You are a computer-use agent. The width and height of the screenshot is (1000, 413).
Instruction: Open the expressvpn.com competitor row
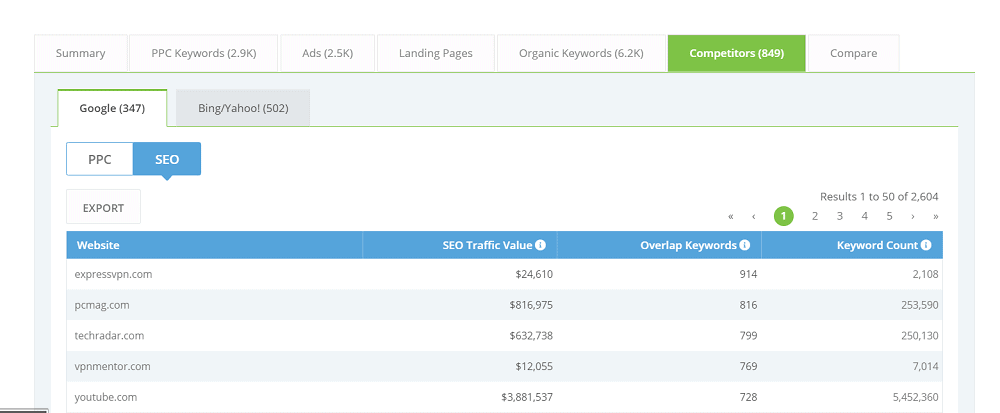[504, 275]
